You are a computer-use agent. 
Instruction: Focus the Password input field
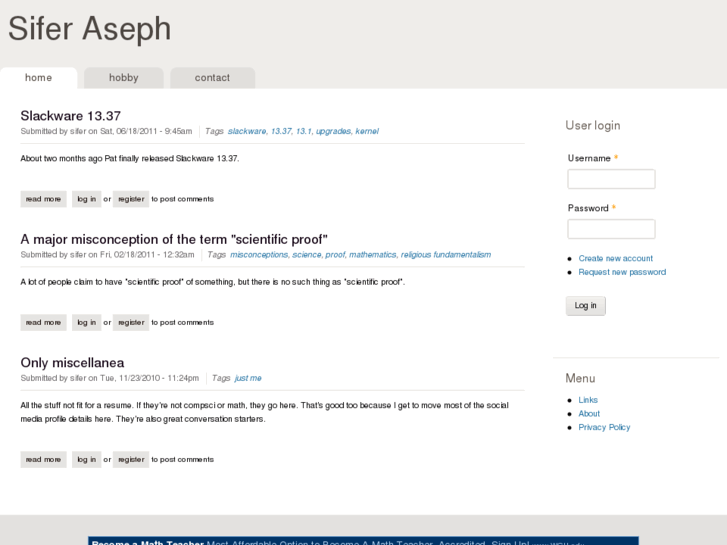tap(611, 229)
